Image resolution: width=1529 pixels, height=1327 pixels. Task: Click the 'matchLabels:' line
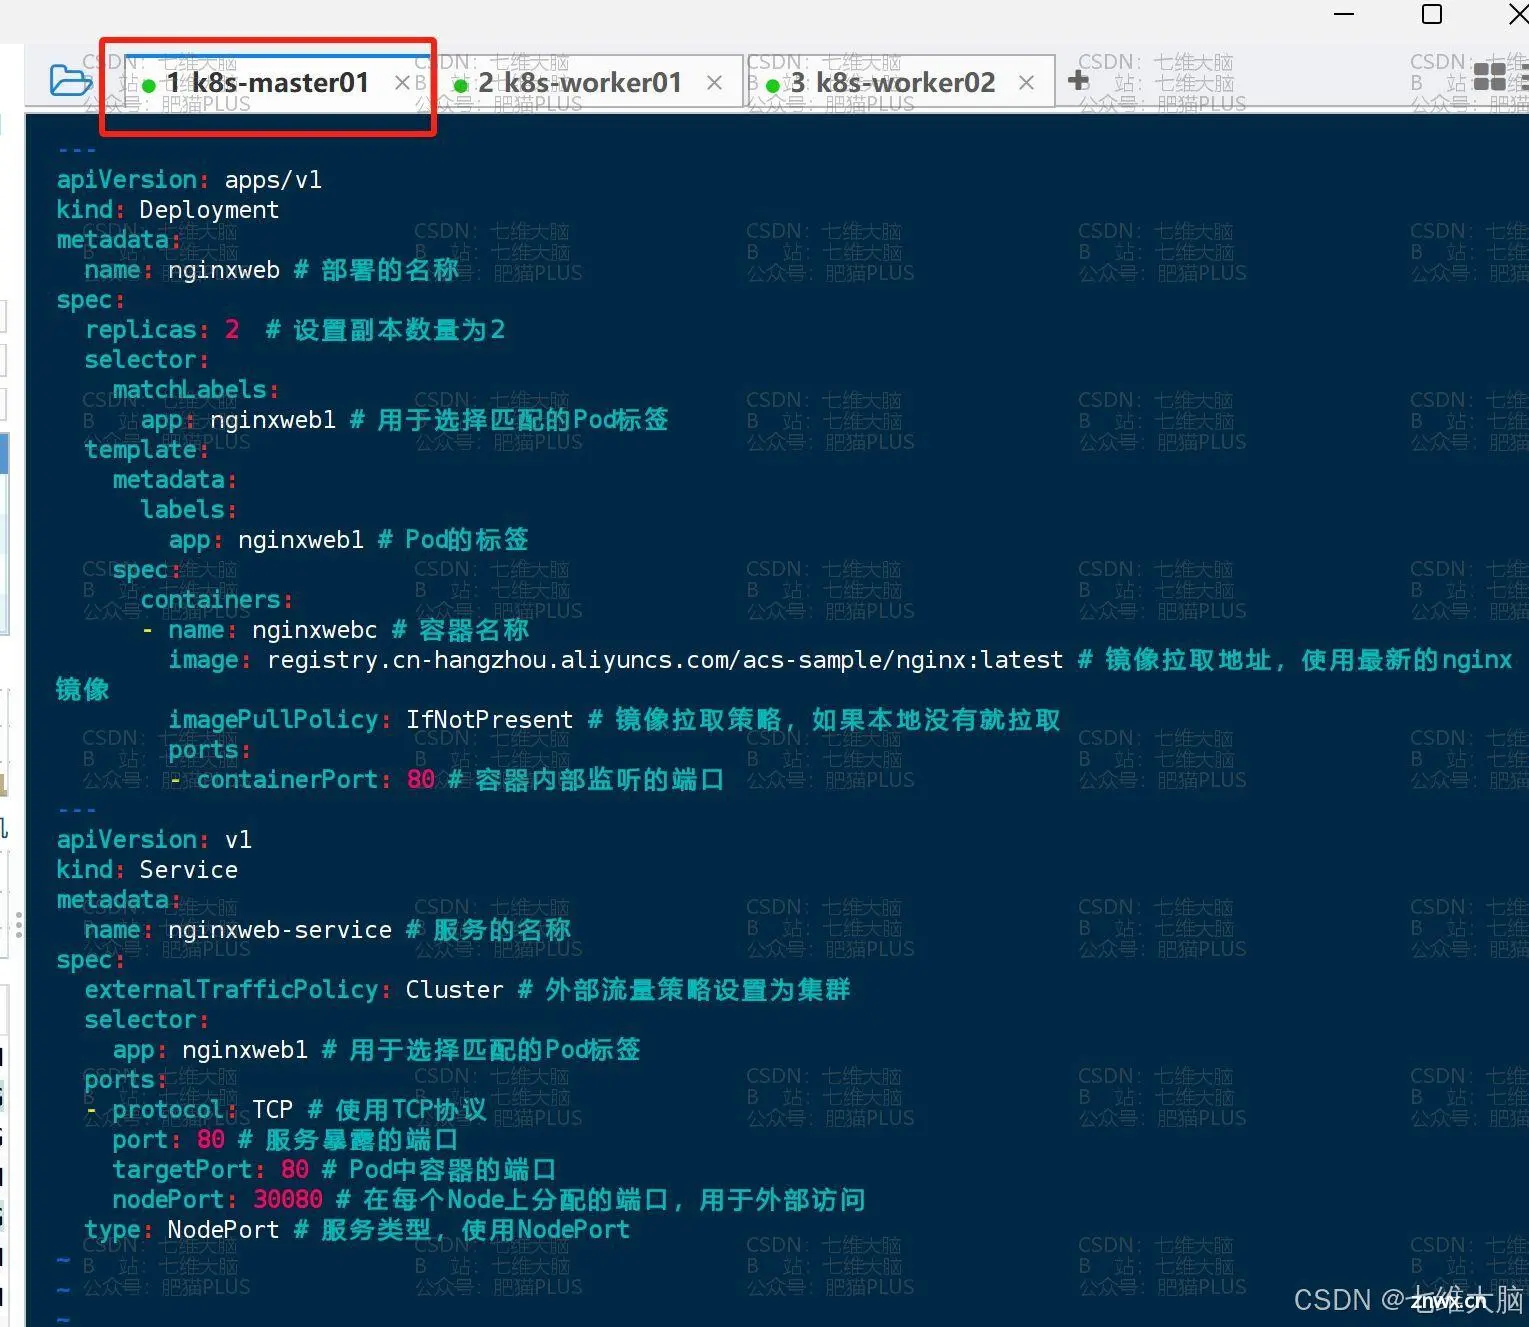click(196, 390)
